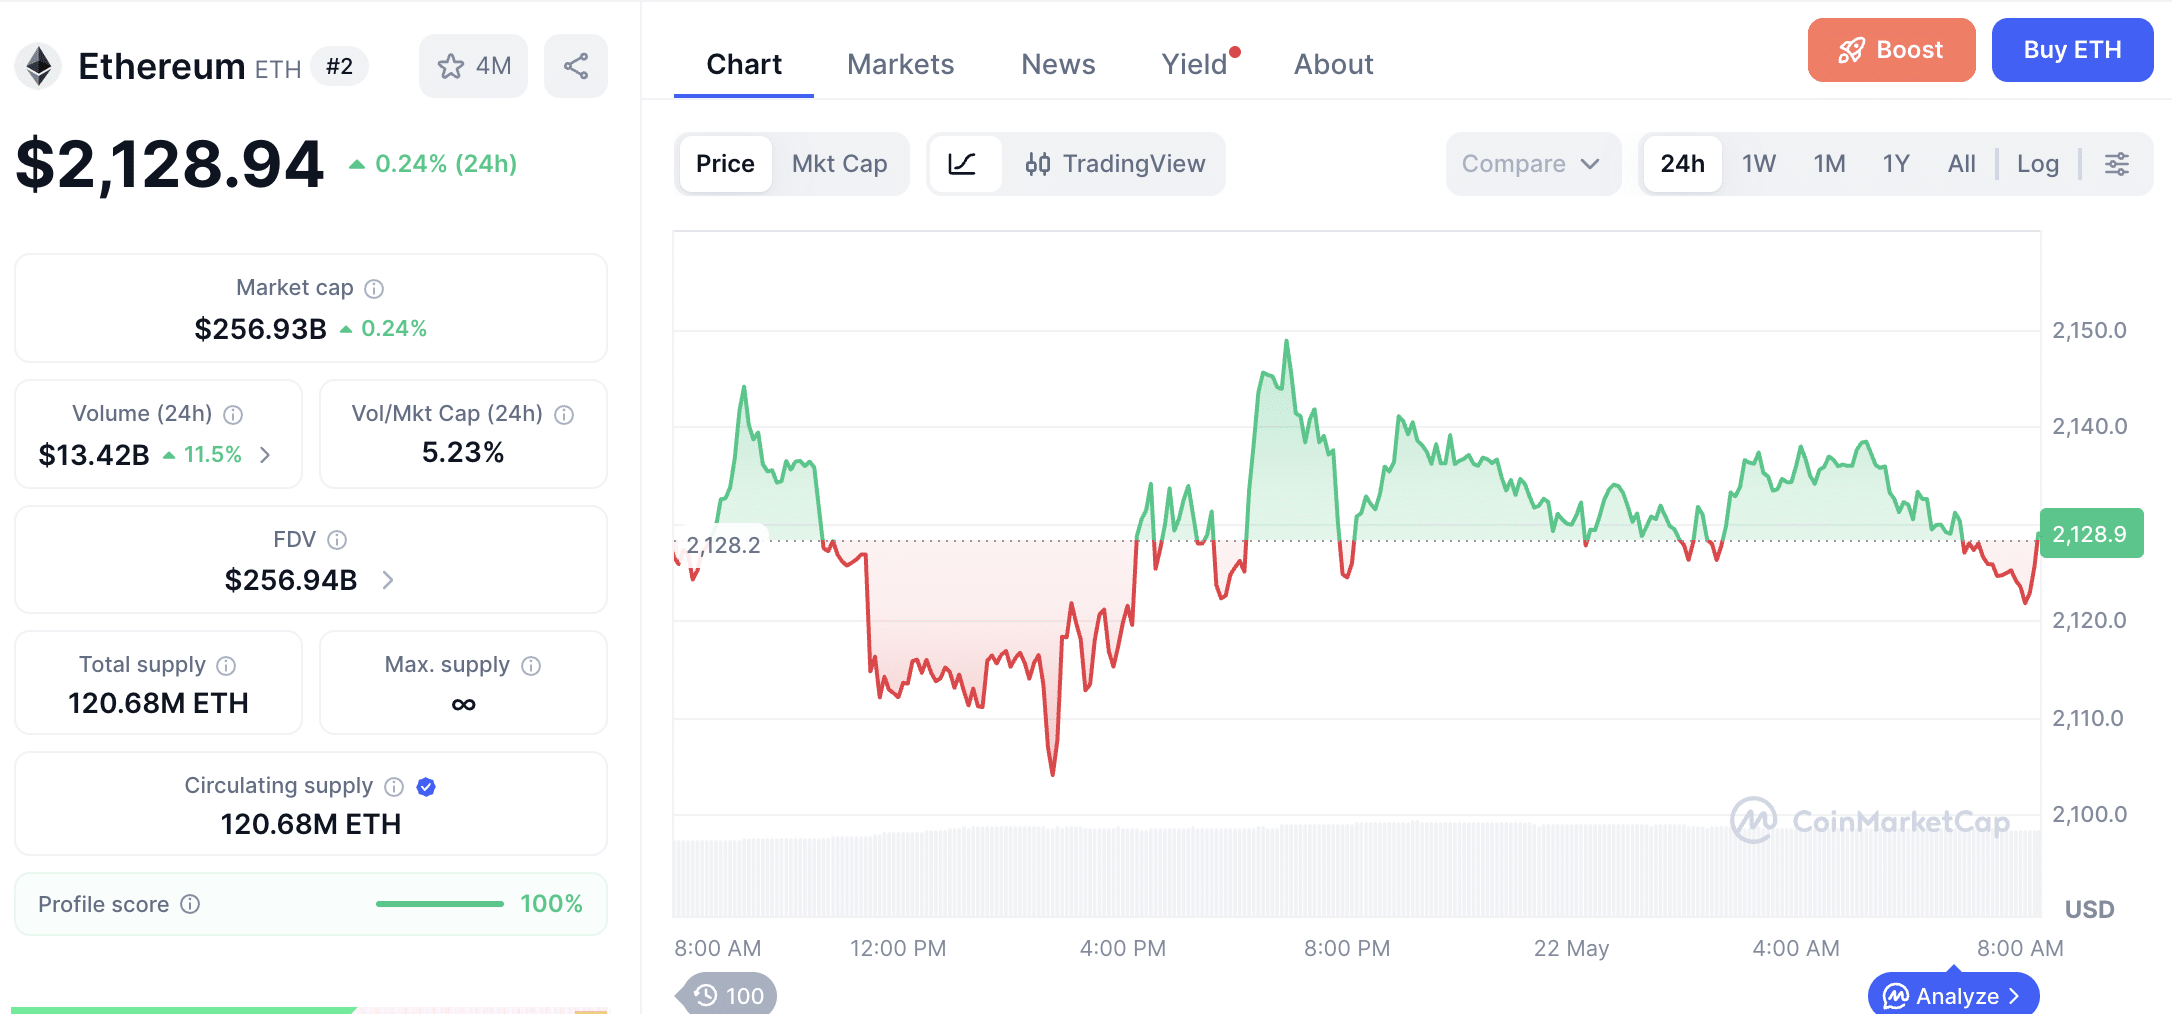Viewport: 2172px width, 1014px height.
Task: Open the About tab
Action: click(x=1334, y=65)
